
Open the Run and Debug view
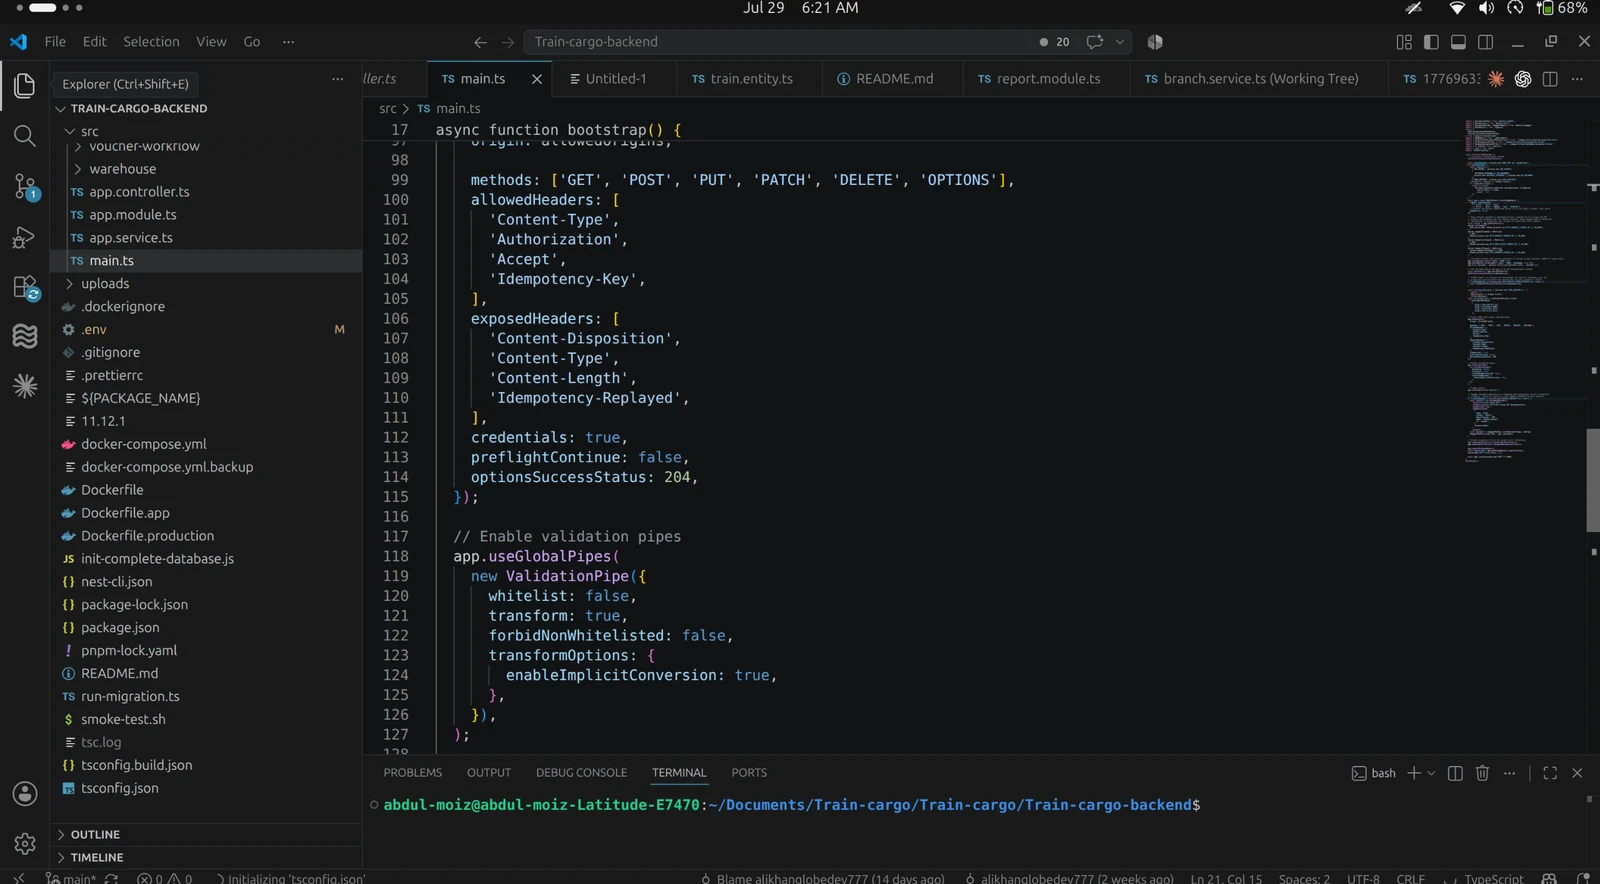(x=25, y=237)
